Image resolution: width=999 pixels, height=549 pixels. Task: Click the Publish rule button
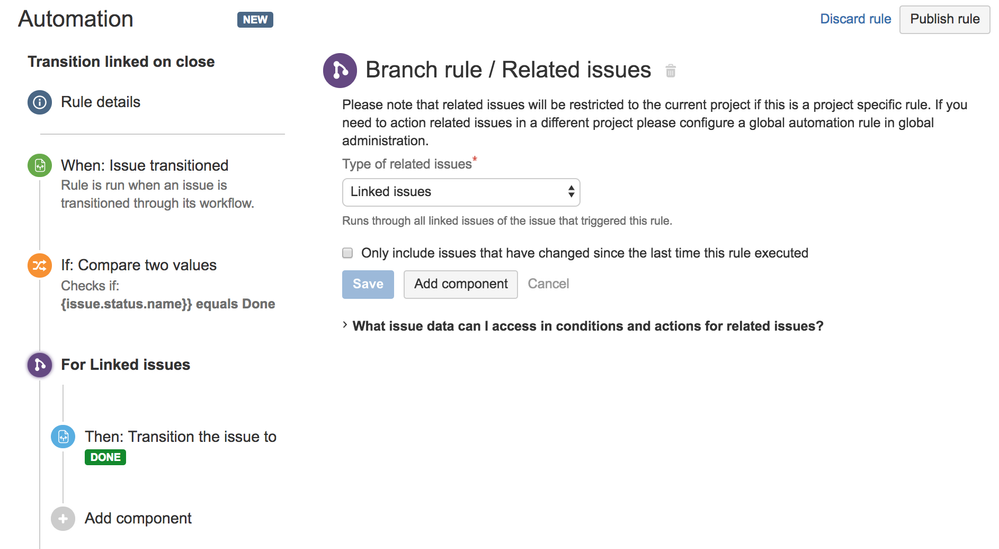coord(944,19)
